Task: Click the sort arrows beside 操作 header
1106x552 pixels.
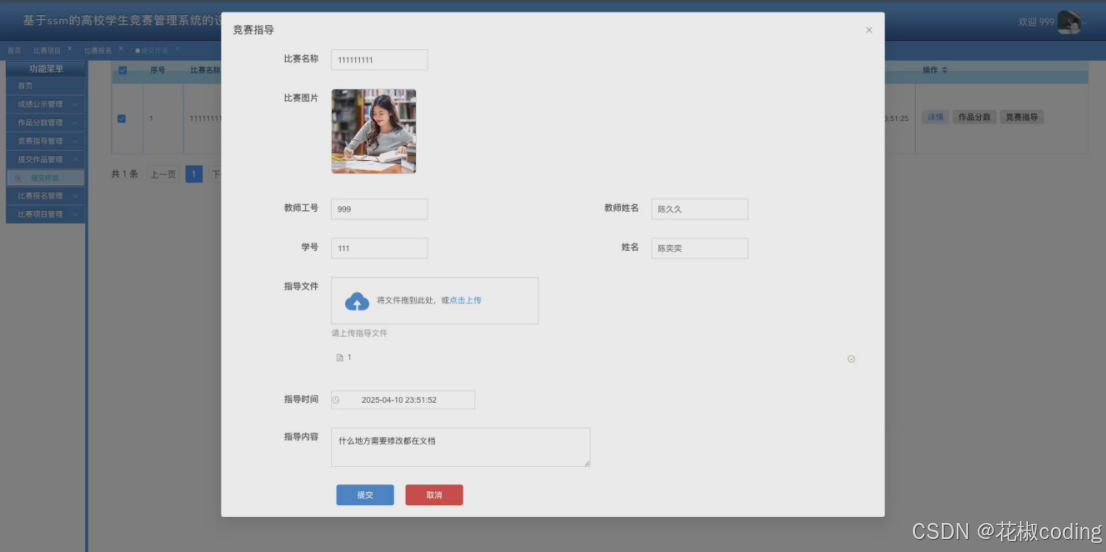Action: coord(944,70)
